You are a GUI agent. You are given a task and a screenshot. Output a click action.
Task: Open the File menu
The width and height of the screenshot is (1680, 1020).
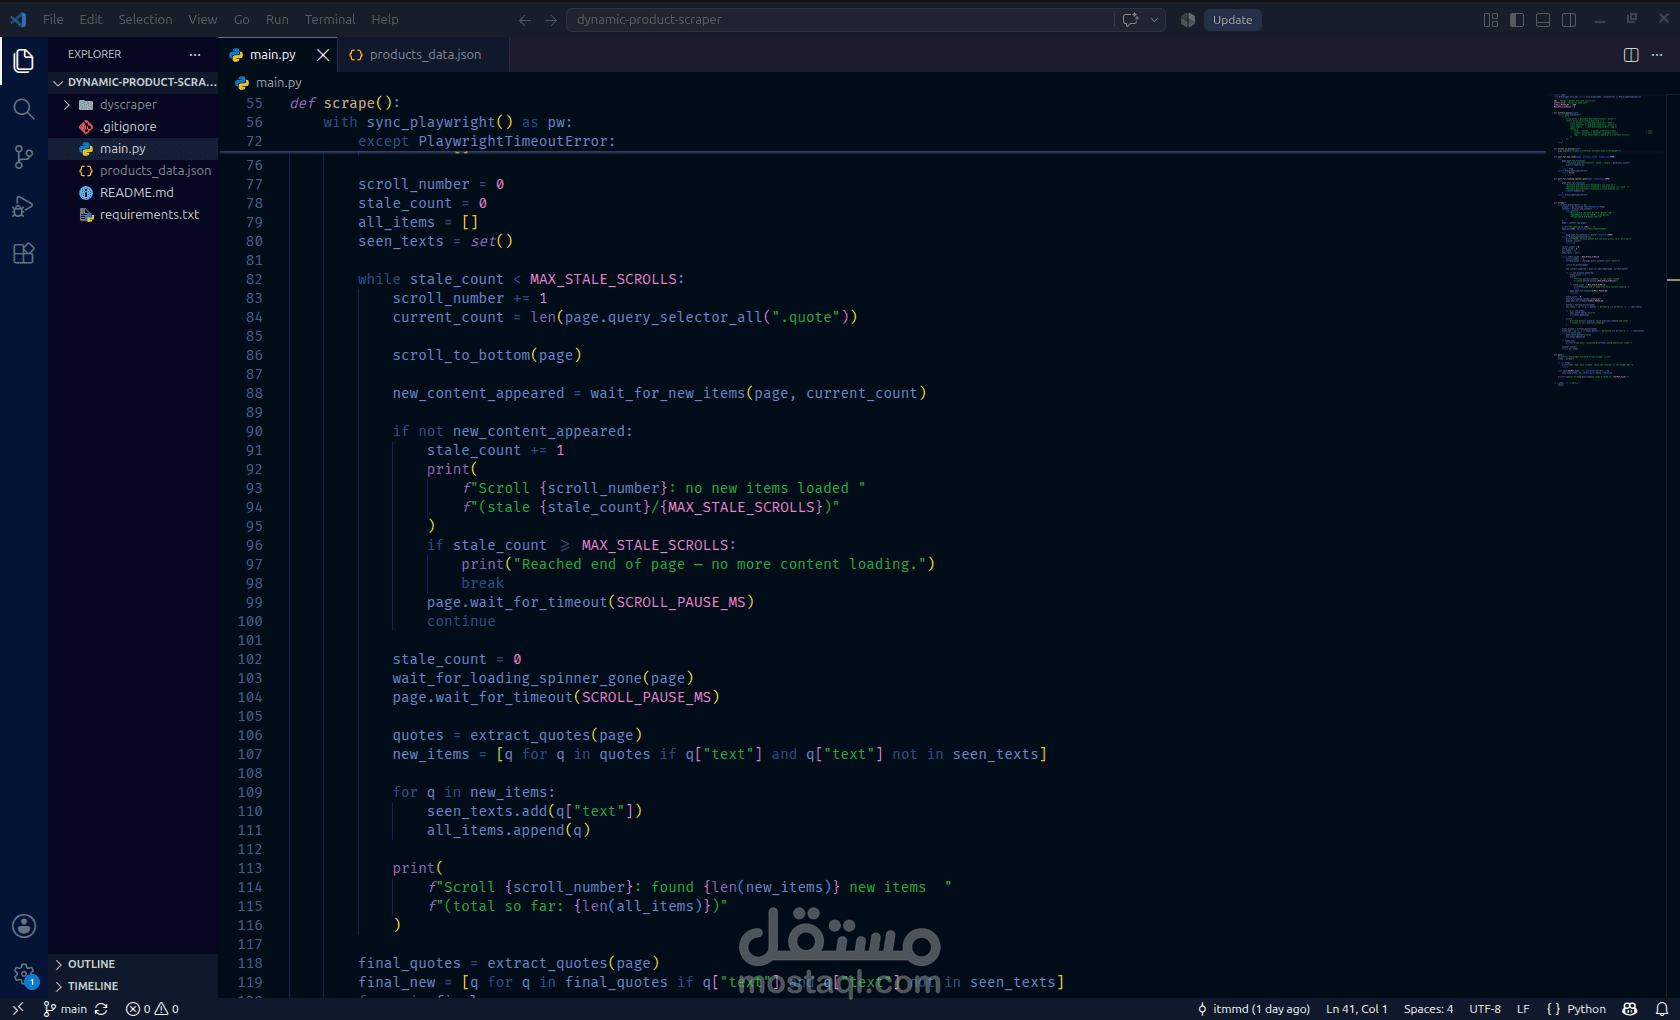click(x=53, y=20)
